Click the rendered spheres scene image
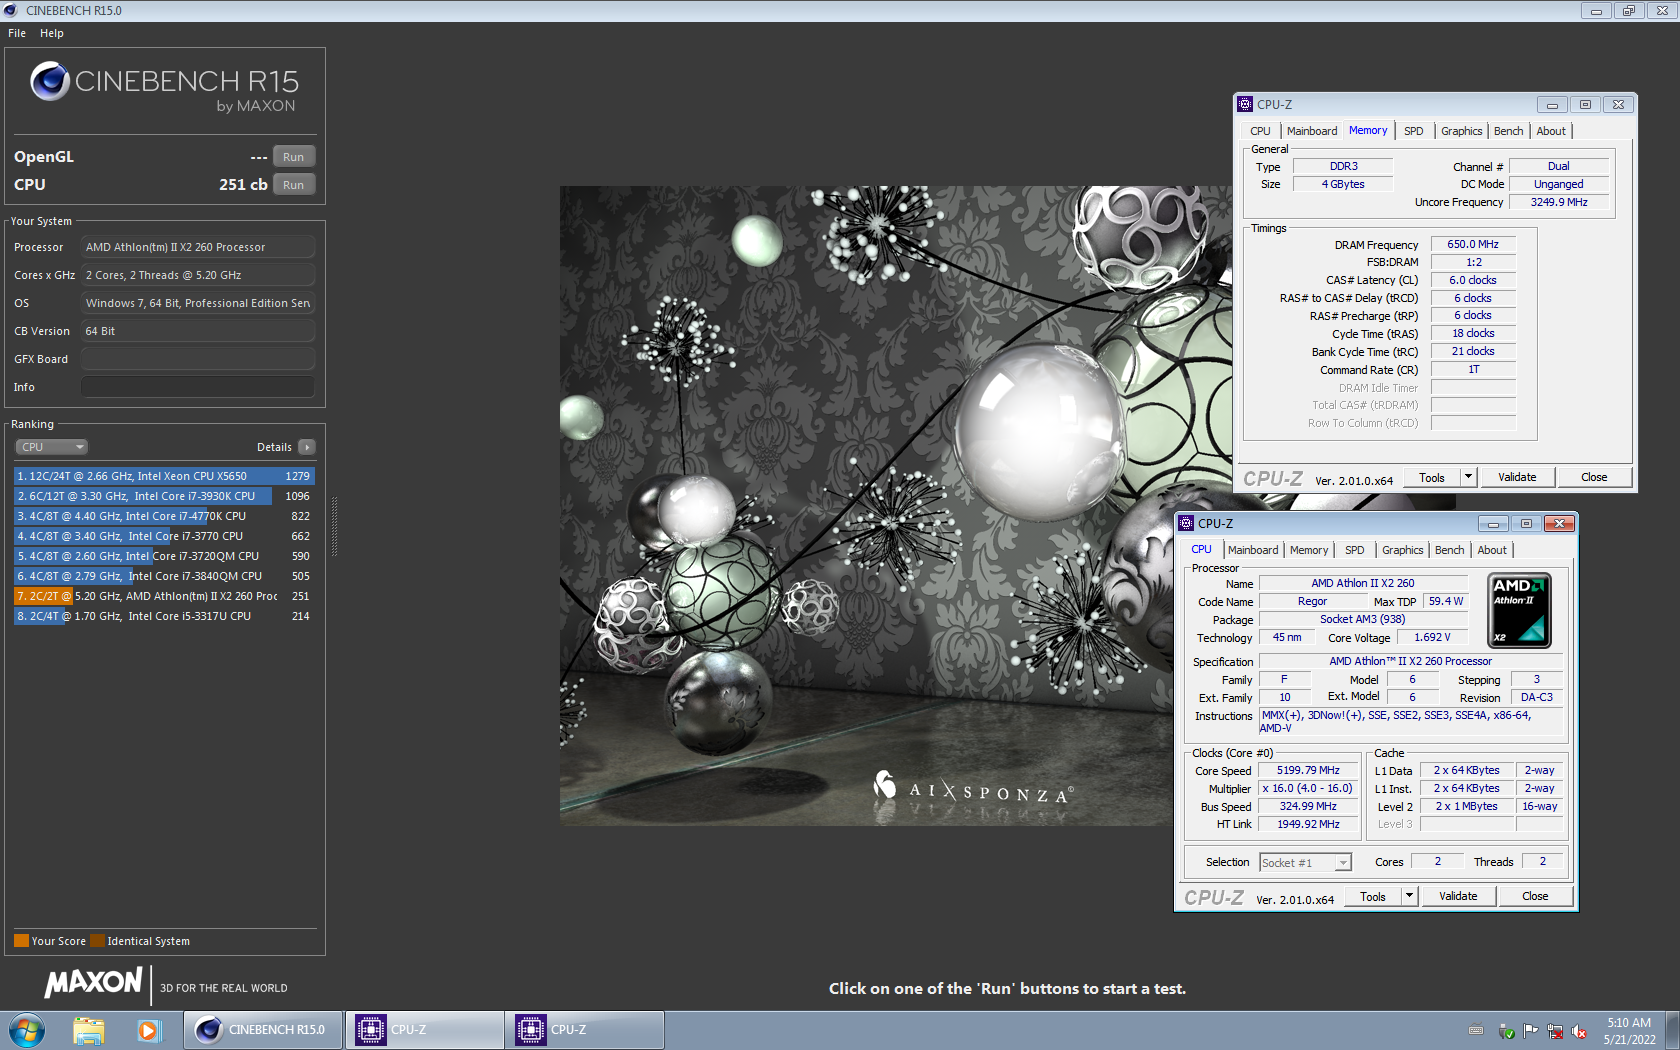Viewport: 1680px width, 1050px height. click(x=866, y=506)
